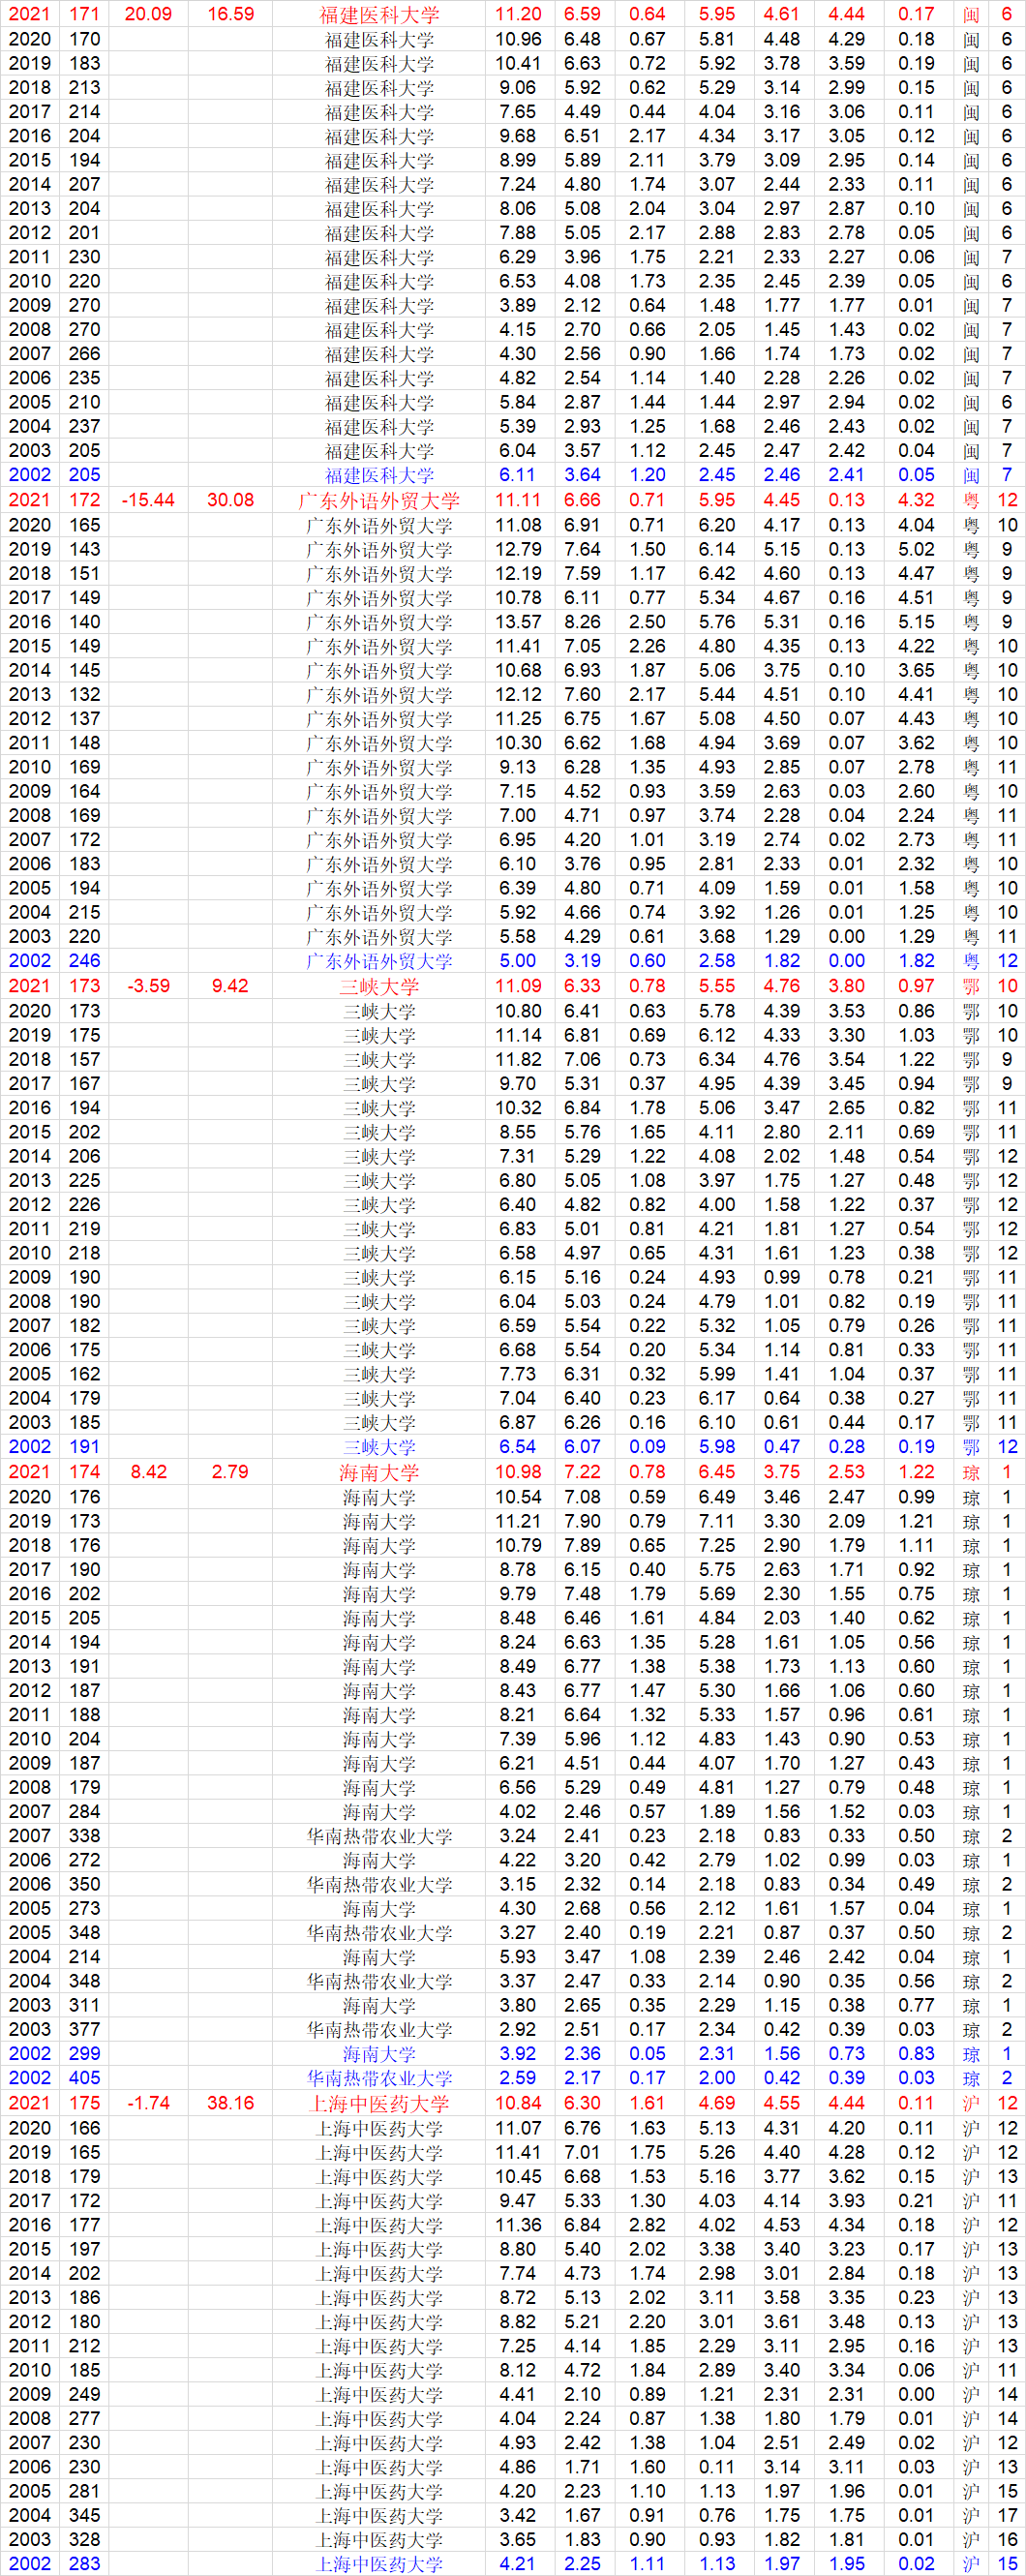Select the blue rank value 283
1026x2576 pixels.
(x=85, y=2564)
